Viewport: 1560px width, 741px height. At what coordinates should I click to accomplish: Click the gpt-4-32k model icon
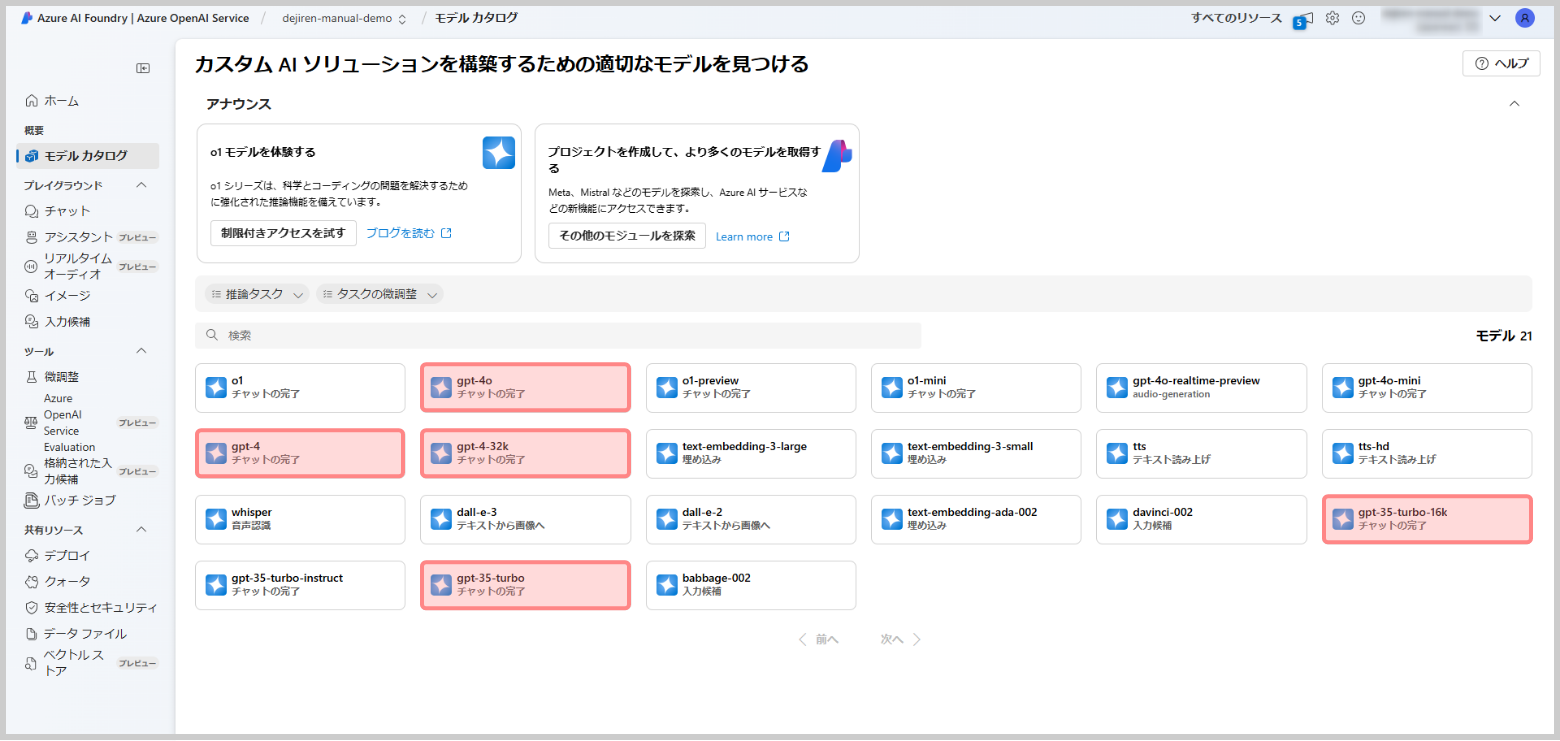coord(441,453)
